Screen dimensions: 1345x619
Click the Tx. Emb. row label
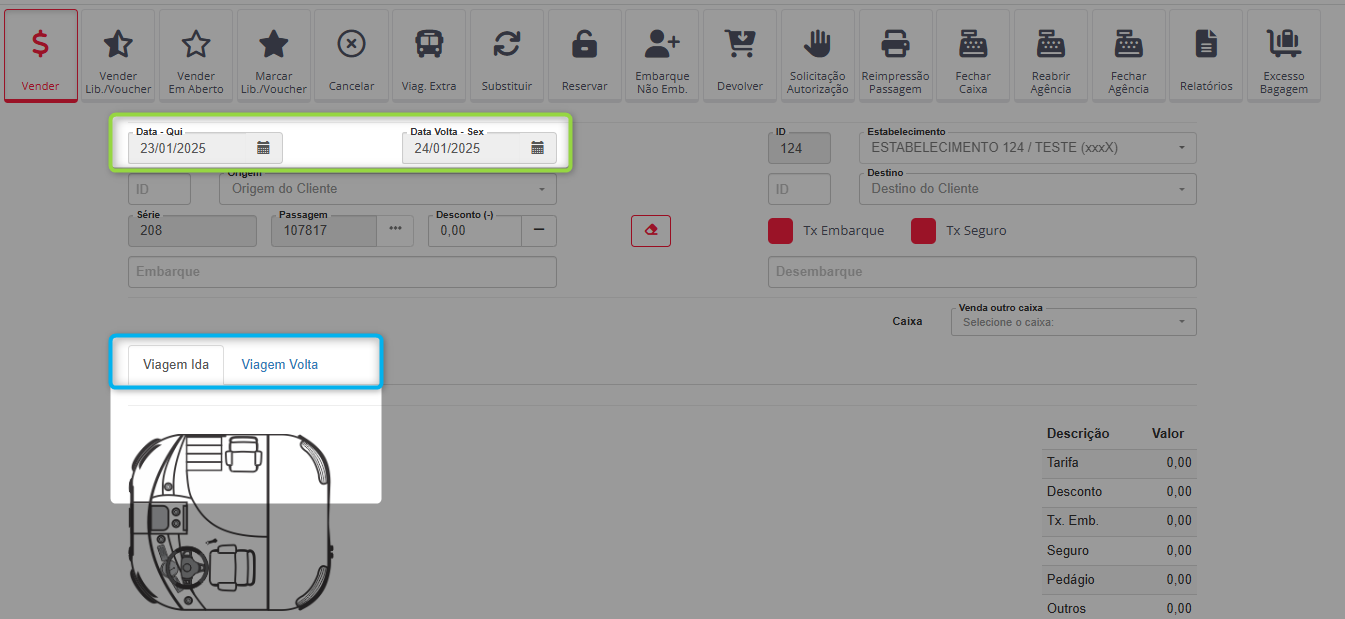click(x=1073, y=521)
